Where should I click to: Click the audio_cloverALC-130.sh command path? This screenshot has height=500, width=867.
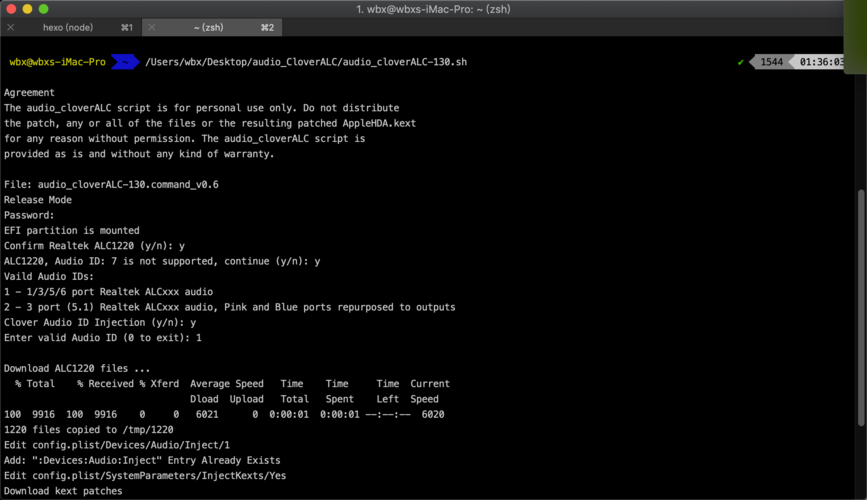point(305,62)
